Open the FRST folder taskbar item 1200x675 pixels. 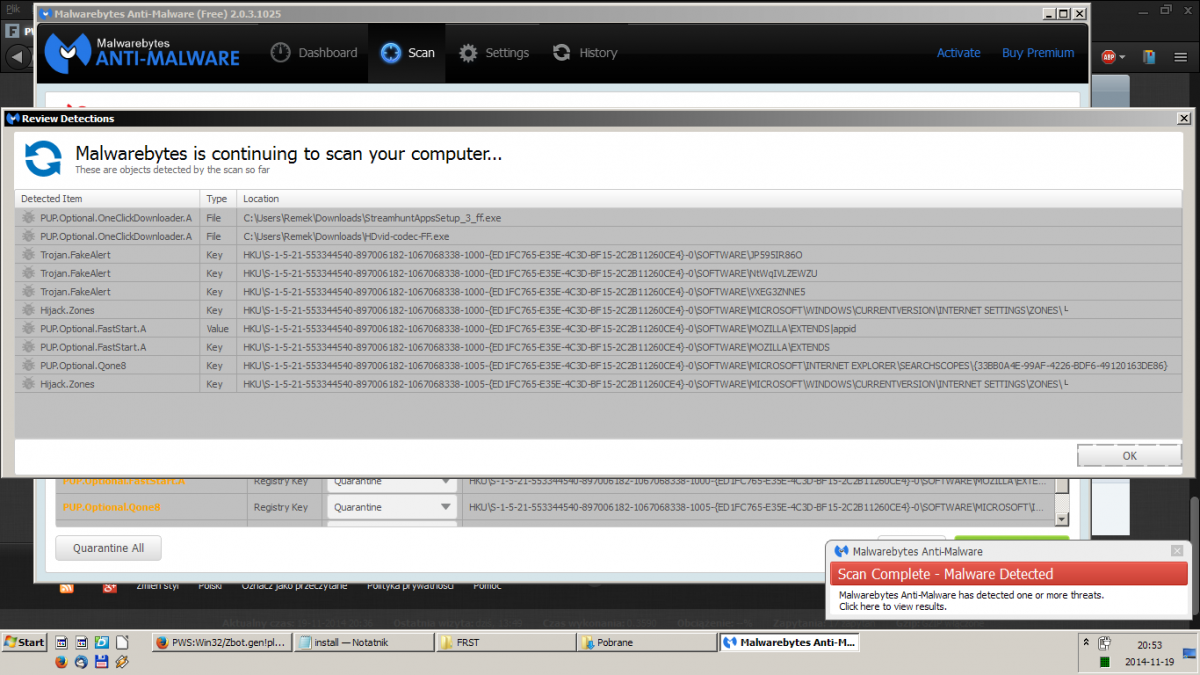[505, 642]
